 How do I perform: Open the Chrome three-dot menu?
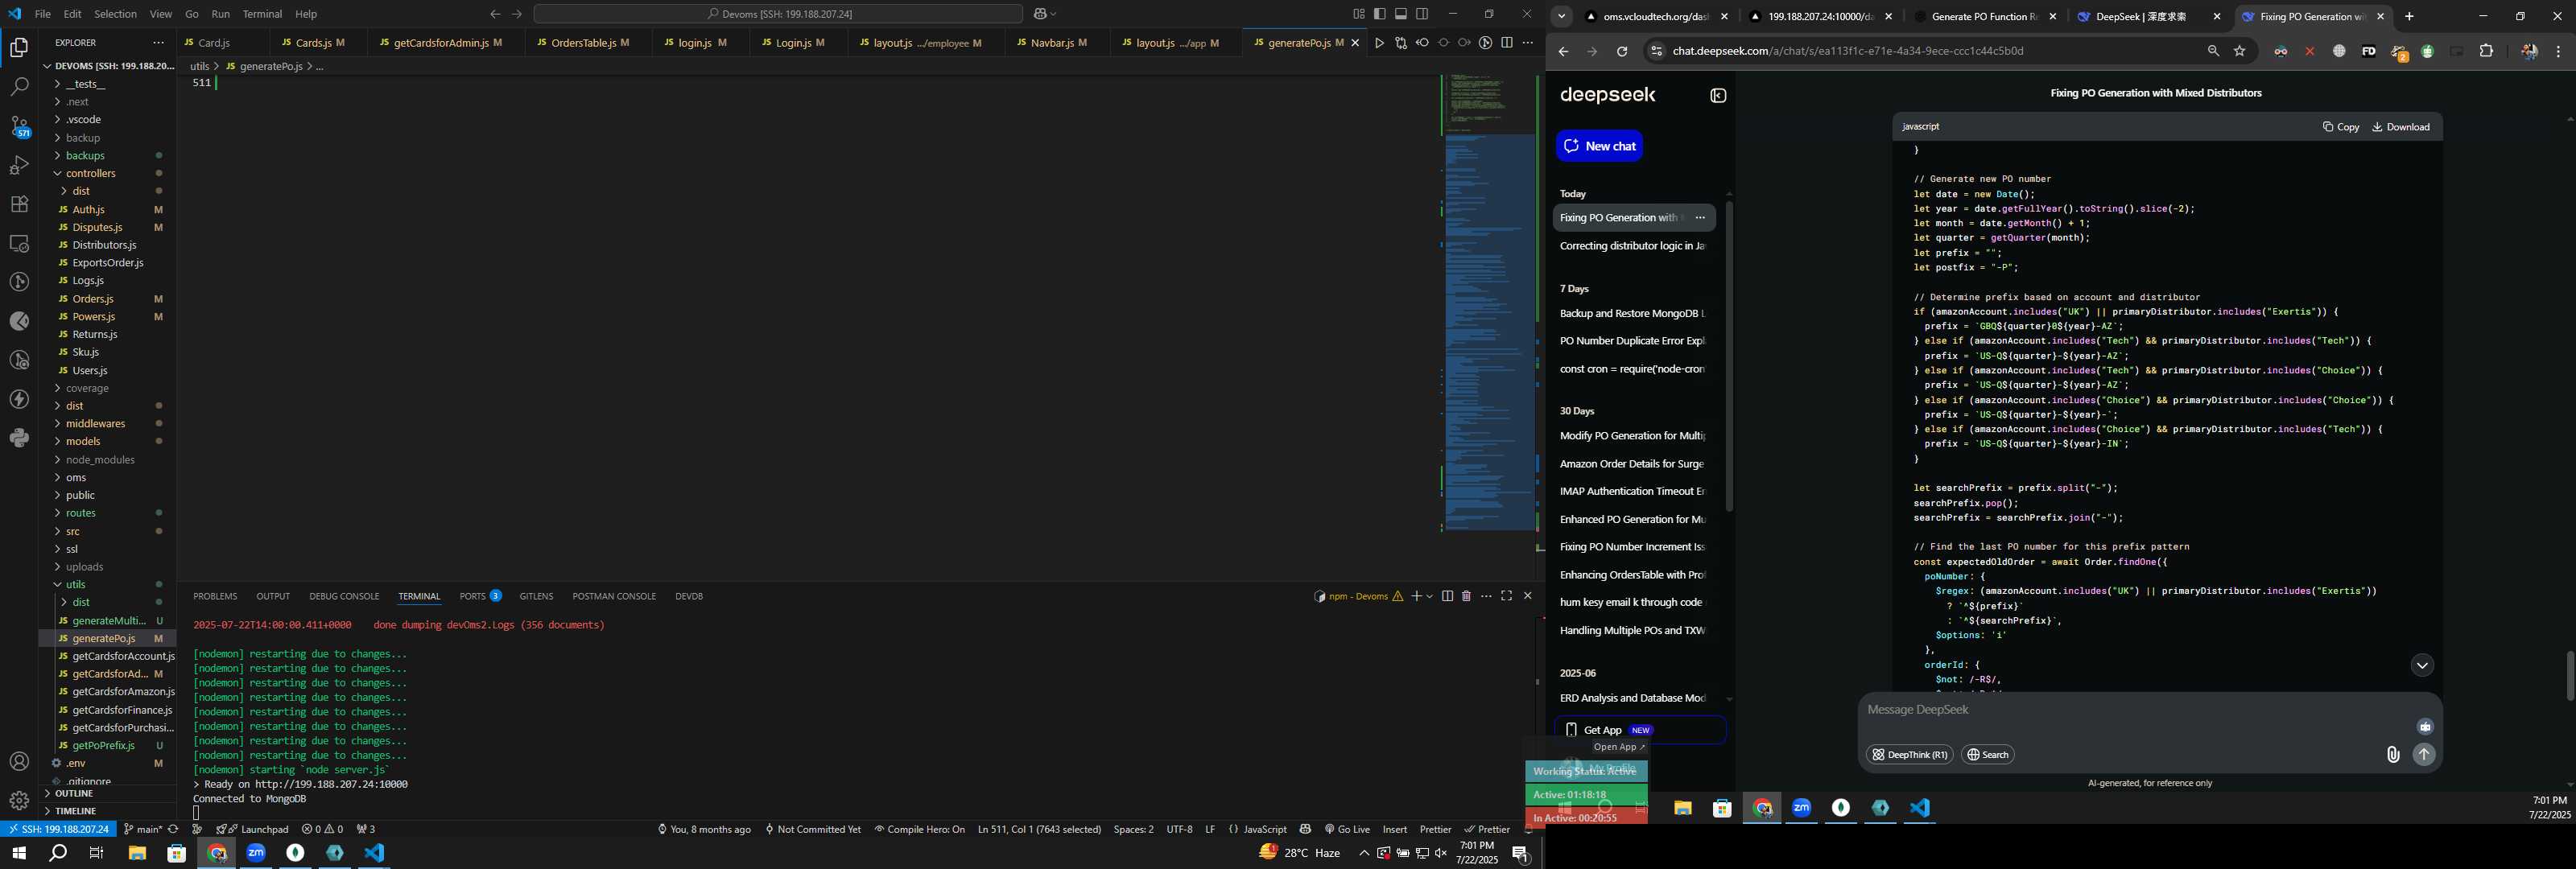pos(2558,51)
